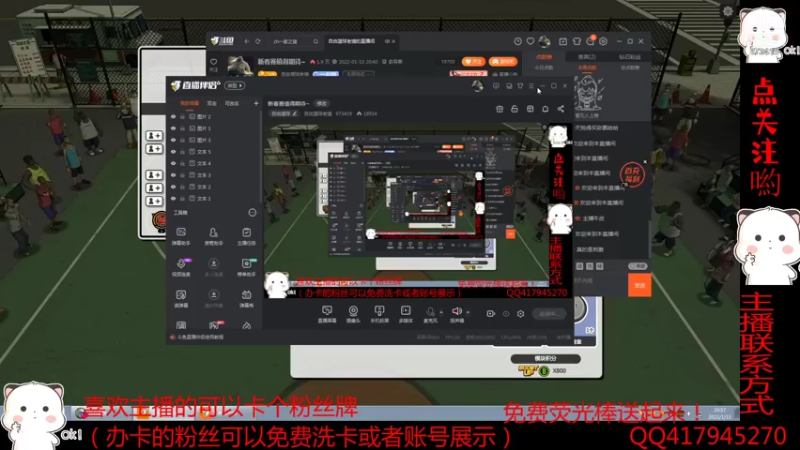Open the 弹幕助手 tool
This screenshot has height=450, width=800.
click(x=181, y=237)
